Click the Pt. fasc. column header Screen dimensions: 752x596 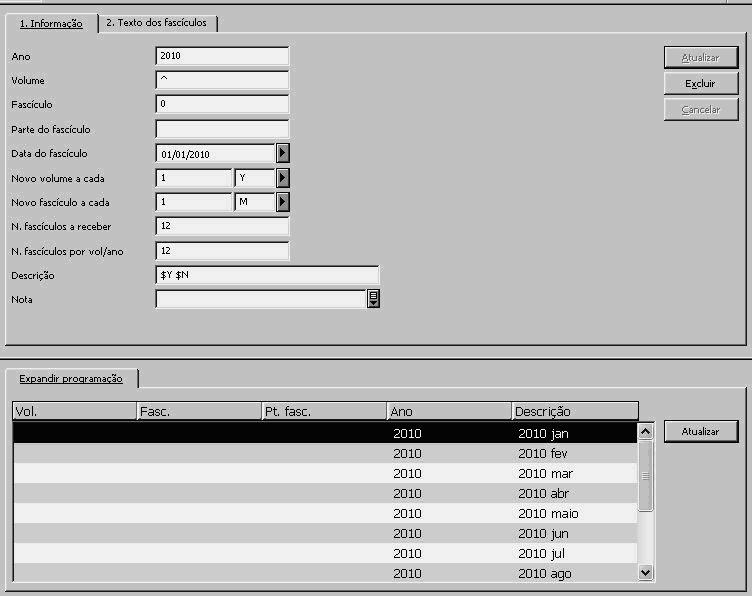324,411
